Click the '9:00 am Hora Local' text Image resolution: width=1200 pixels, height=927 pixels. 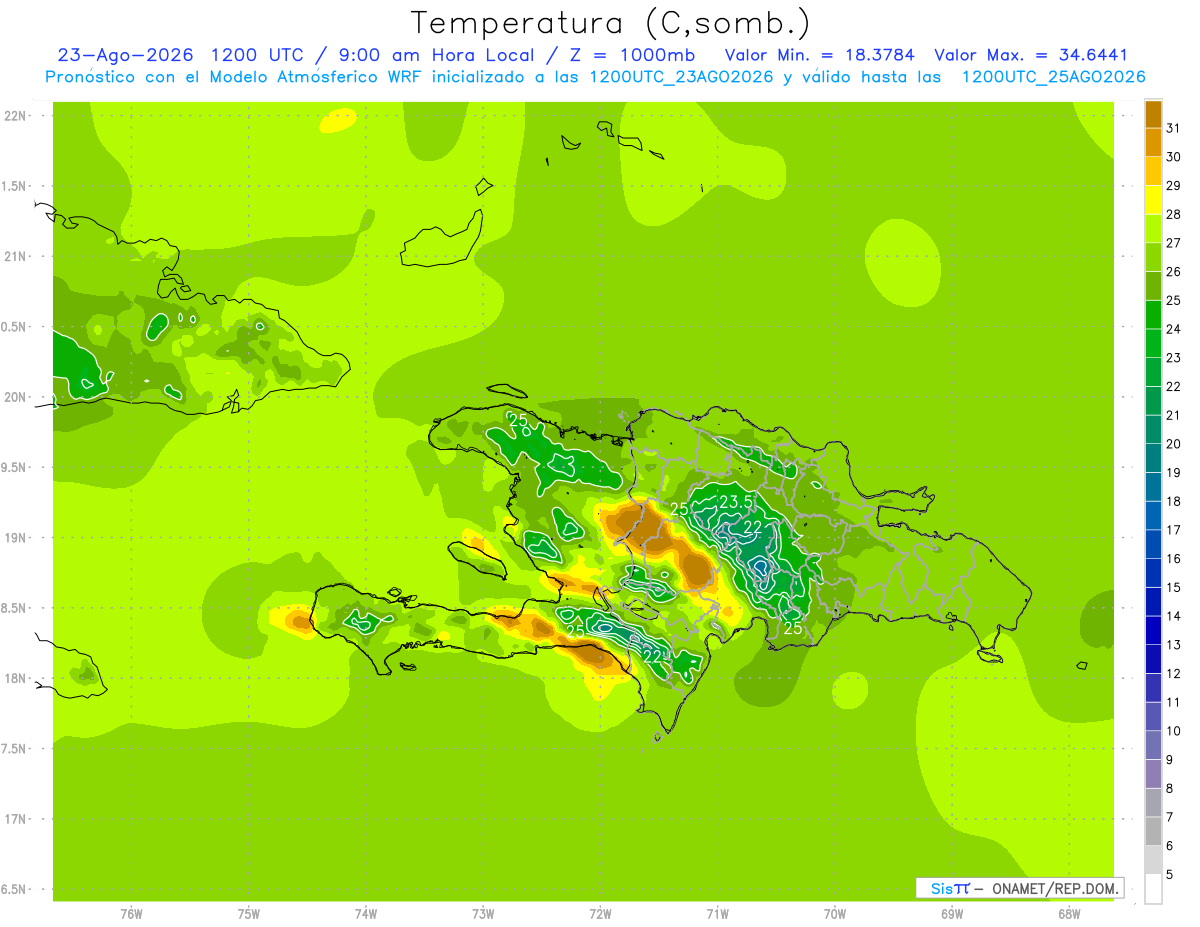click(x=438, y=55)
